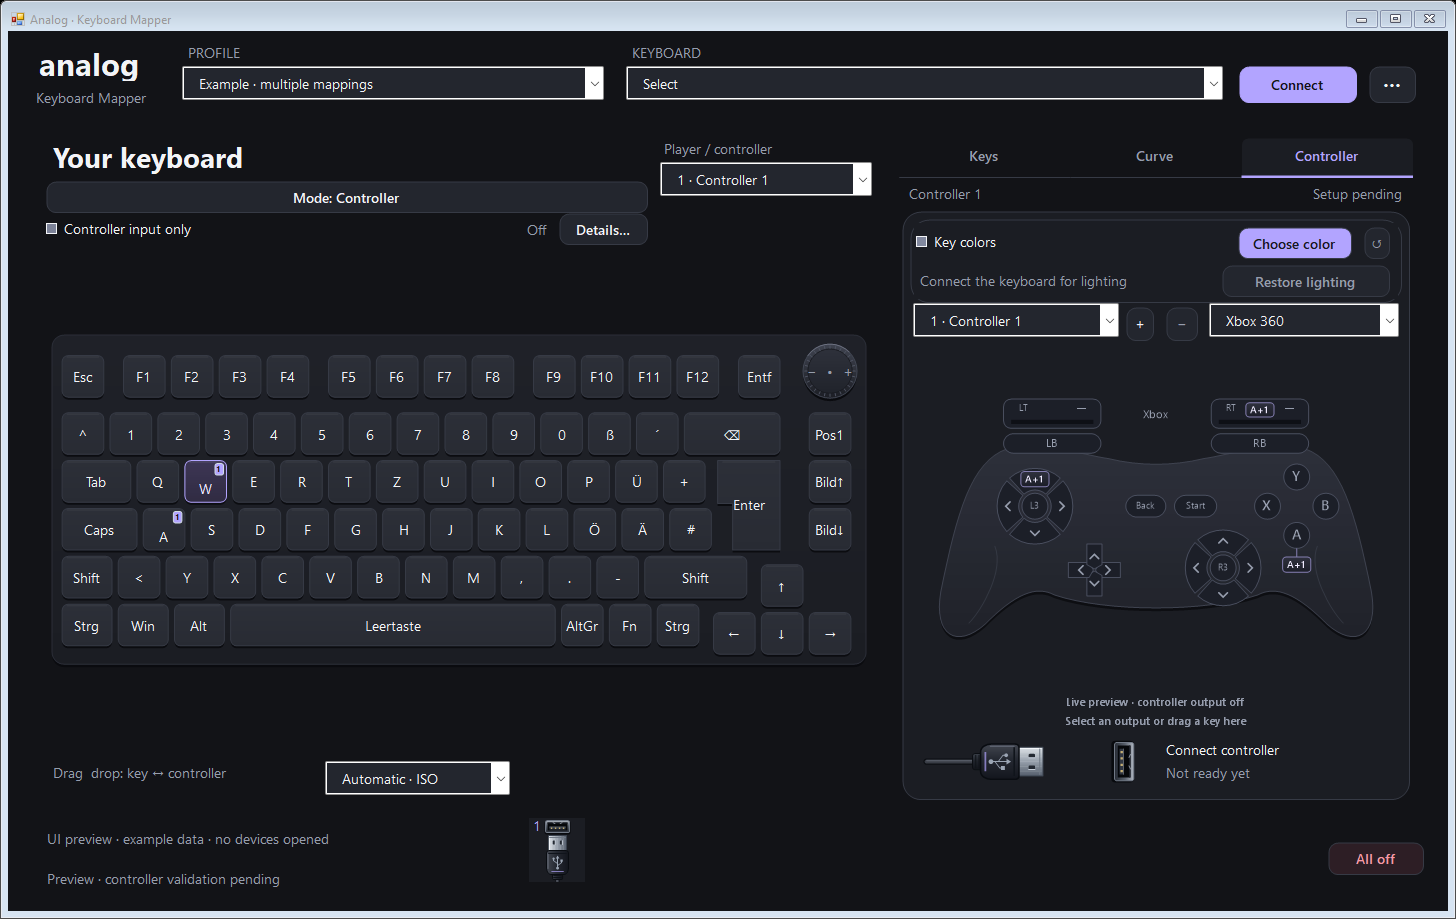The width and height of the screenshot is (1456, 919).
Task: Click the A+1 mapping tag under A button
Action: click(x=1296, y=564)
